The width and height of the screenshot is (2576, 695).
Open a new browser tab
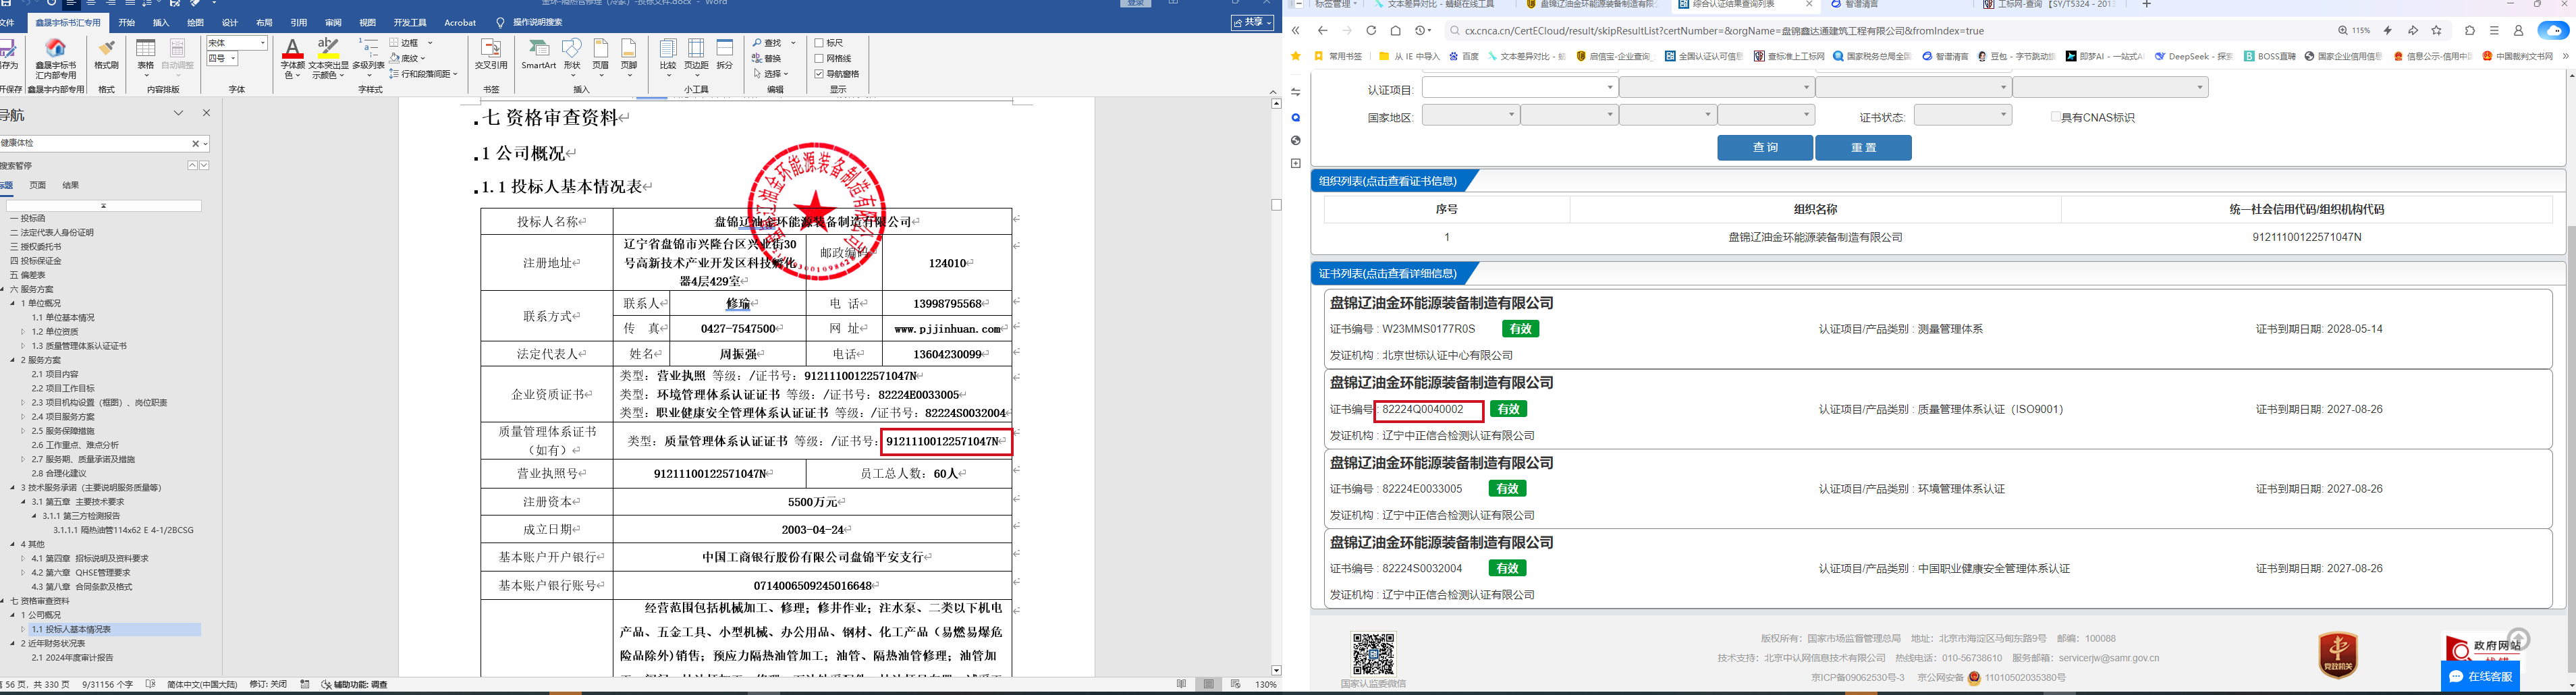coord(2146,5)
